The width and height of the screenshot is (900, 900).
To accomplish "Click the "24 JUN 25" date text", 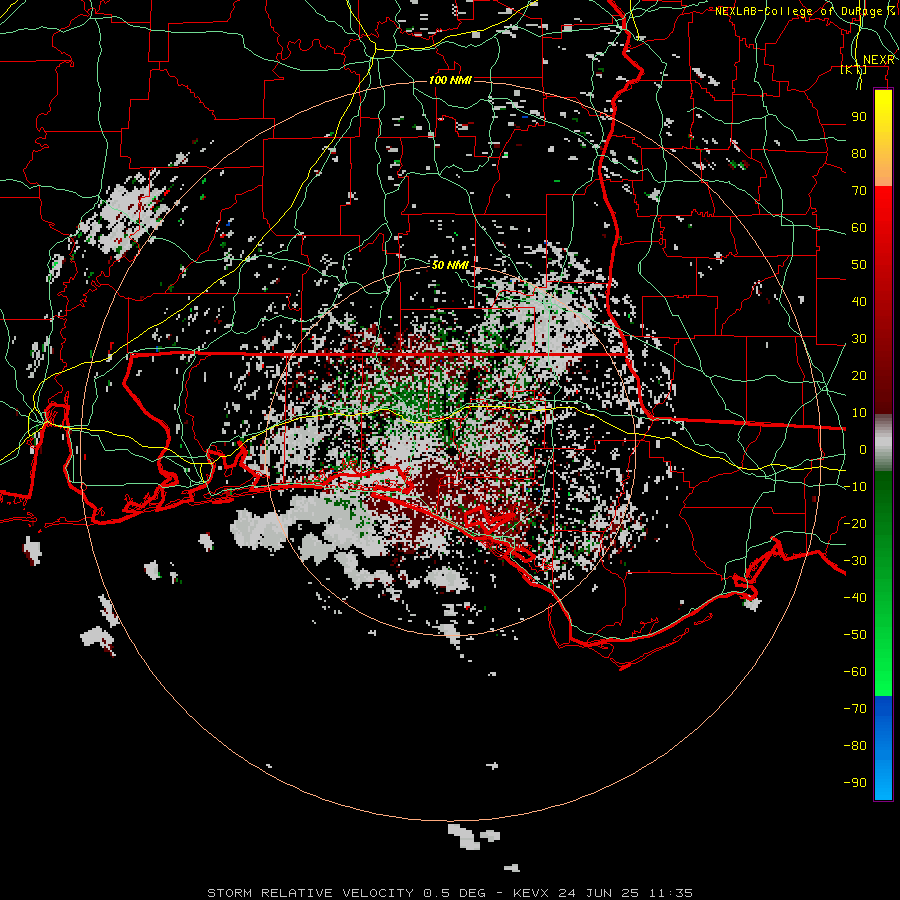I will point(599,893).
